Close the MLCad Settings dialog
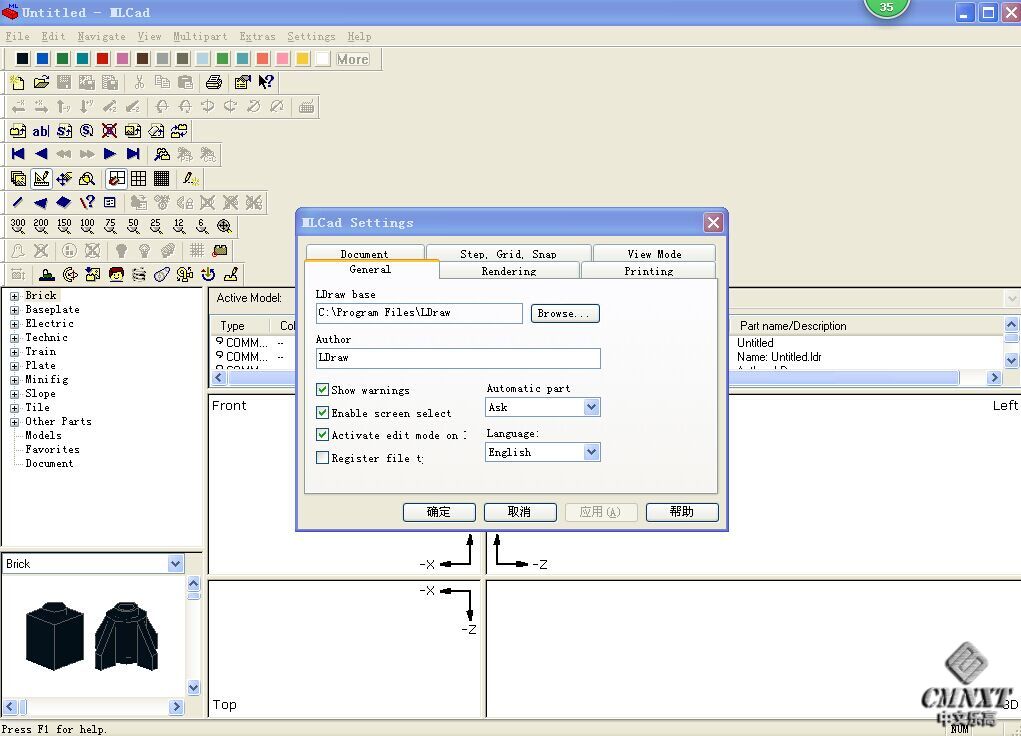 (x=714, y=223)
